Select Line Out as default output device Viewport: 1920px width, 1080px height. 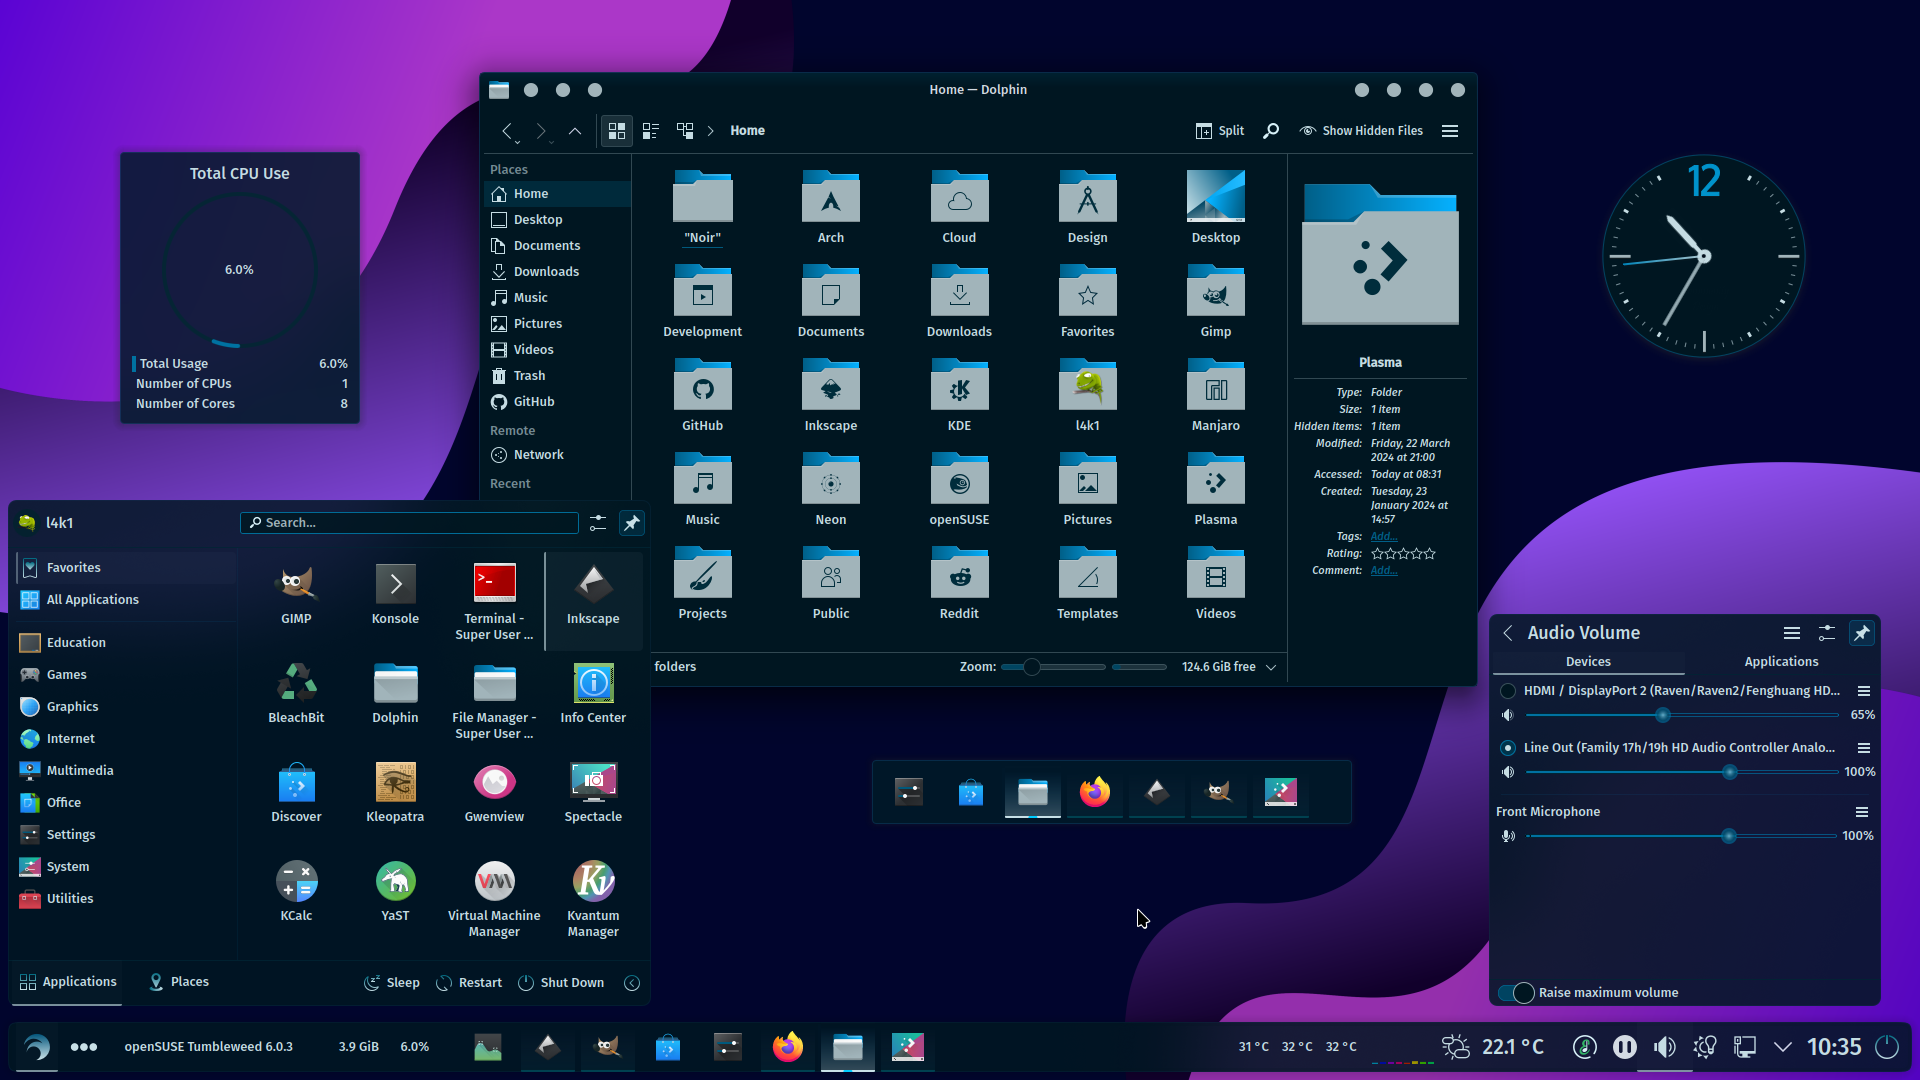tap(1508, 748)
